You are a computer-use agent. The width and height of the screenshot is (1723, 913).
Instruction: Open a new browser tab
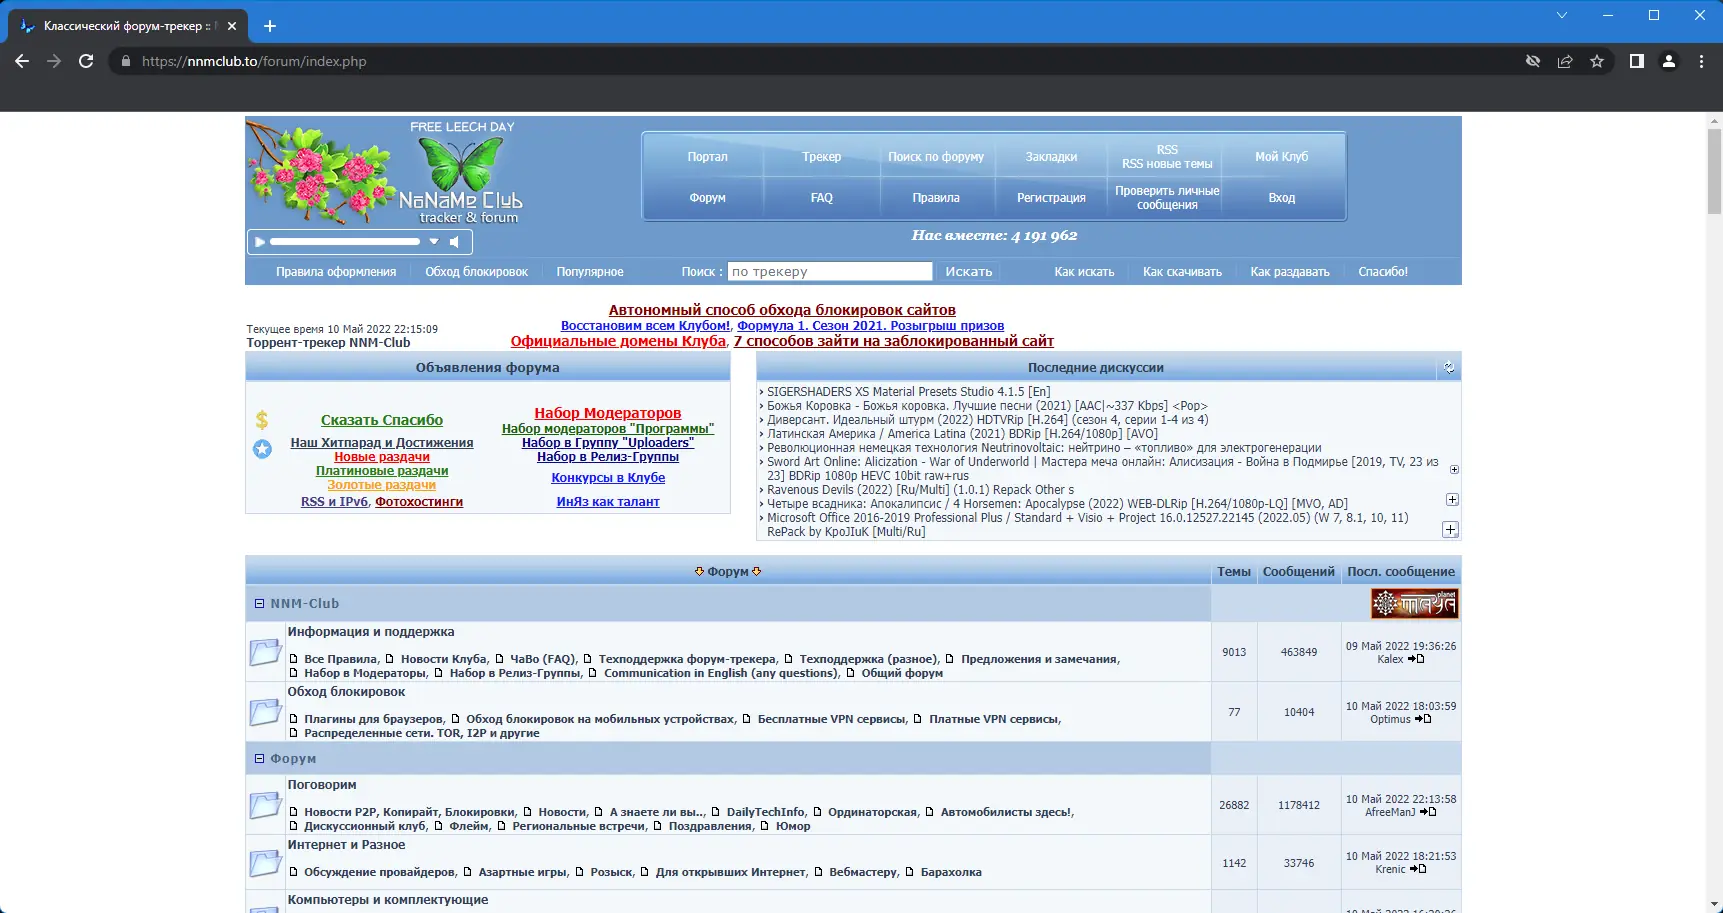pos(270,26)
